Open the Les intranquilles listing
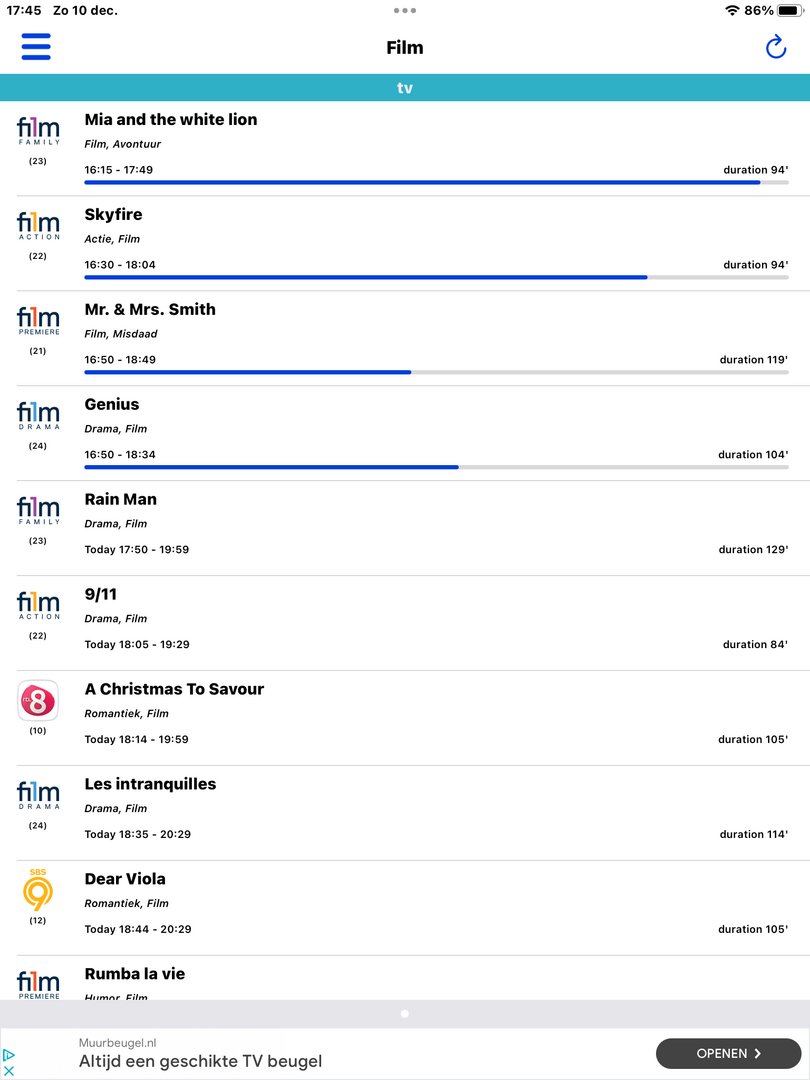Screen dimensions: 810x1080 (150, 784)
